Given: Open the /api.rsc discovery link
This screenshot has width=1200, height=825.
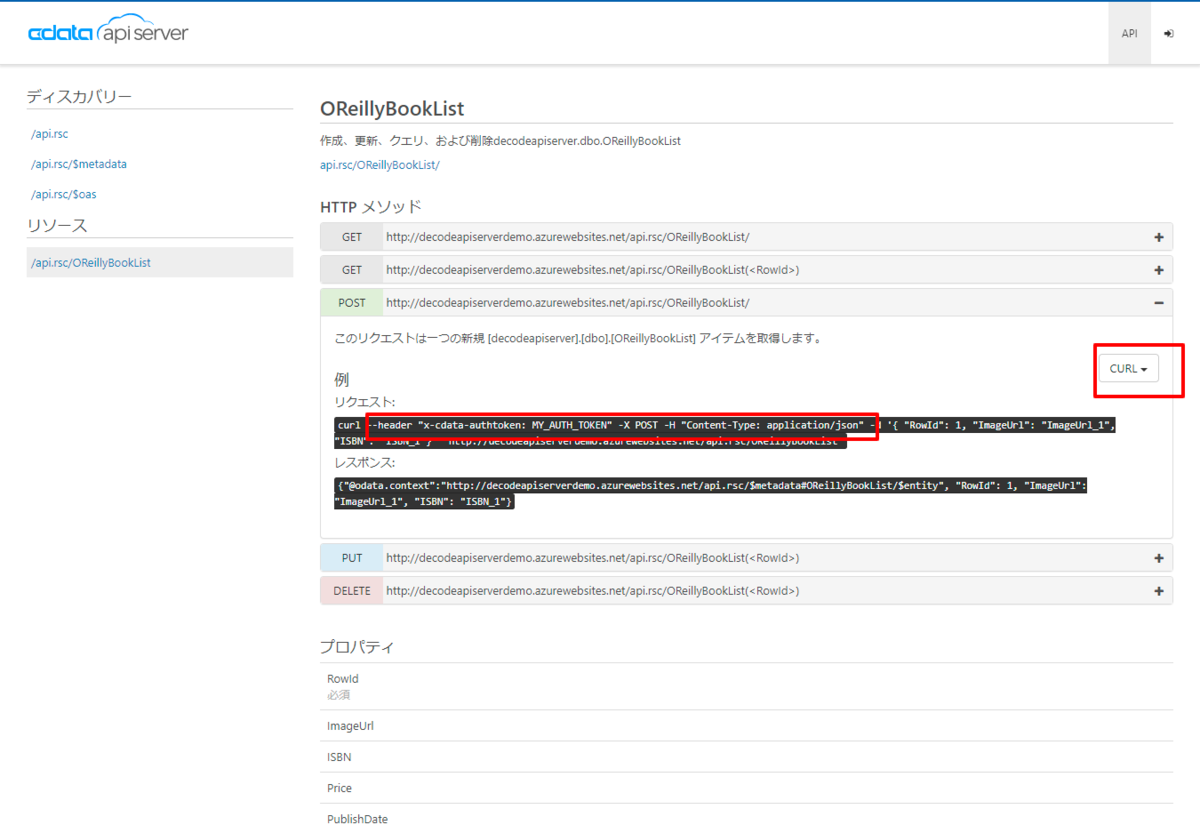Looking at the screenshot, I should [50, 134].
